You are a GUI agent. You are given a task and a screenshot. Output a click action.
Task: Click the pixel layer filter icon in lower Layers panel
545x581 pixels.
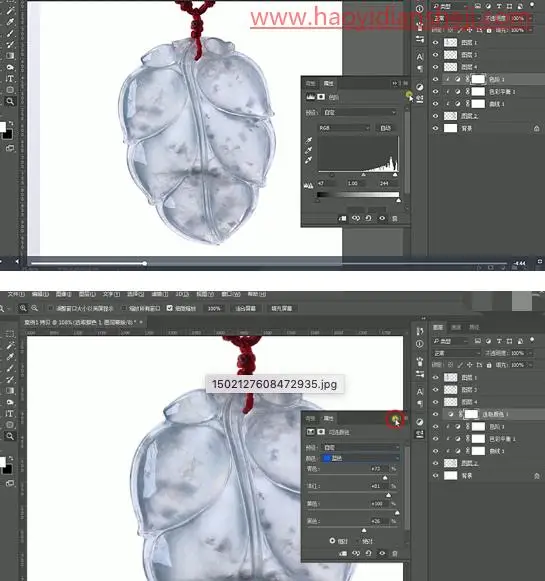tap(478, 341)
